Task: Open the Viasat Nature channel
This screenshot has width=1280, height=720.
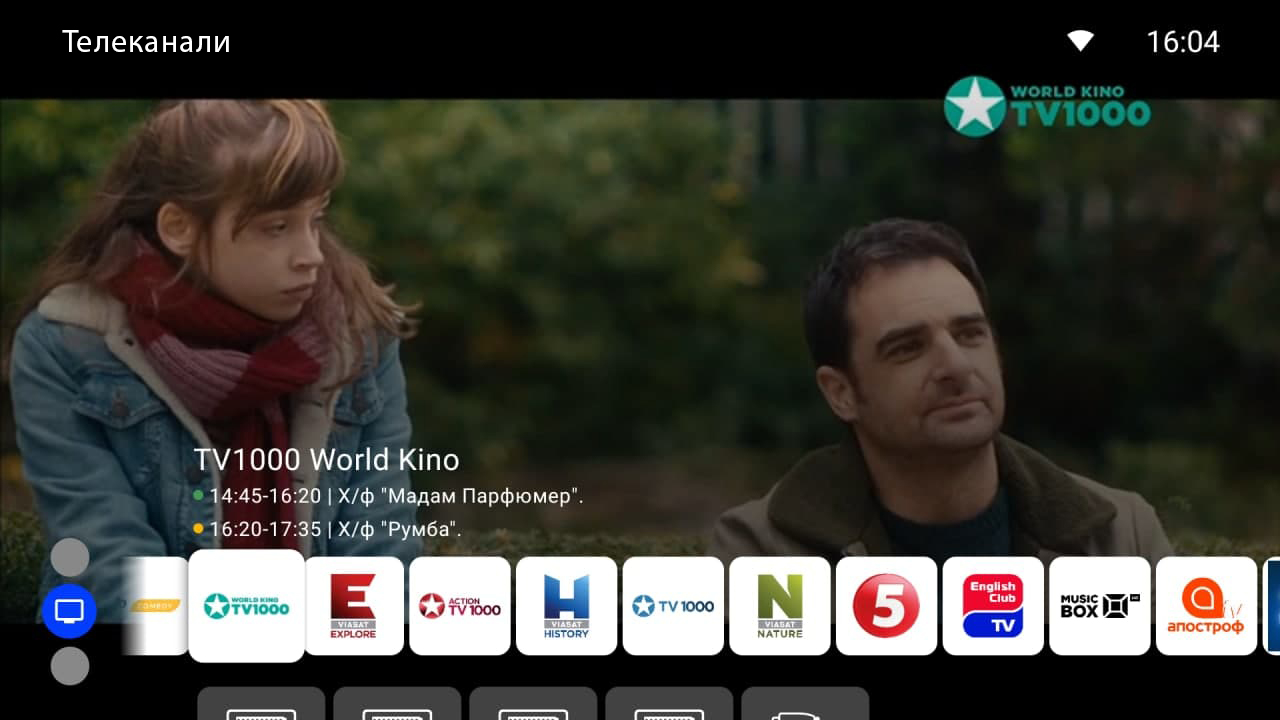Action: click(x=780, y=606)
